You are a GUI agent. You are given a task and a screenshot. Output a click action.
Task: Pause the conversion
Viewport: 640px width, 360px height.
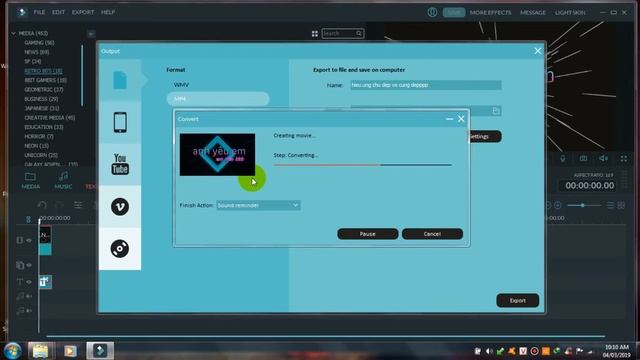point(367,234)
